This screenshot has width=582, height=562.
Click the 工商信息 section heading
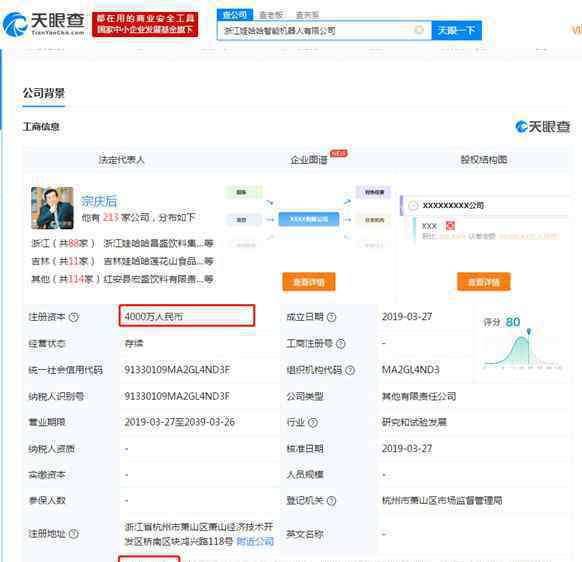point(41,127)
